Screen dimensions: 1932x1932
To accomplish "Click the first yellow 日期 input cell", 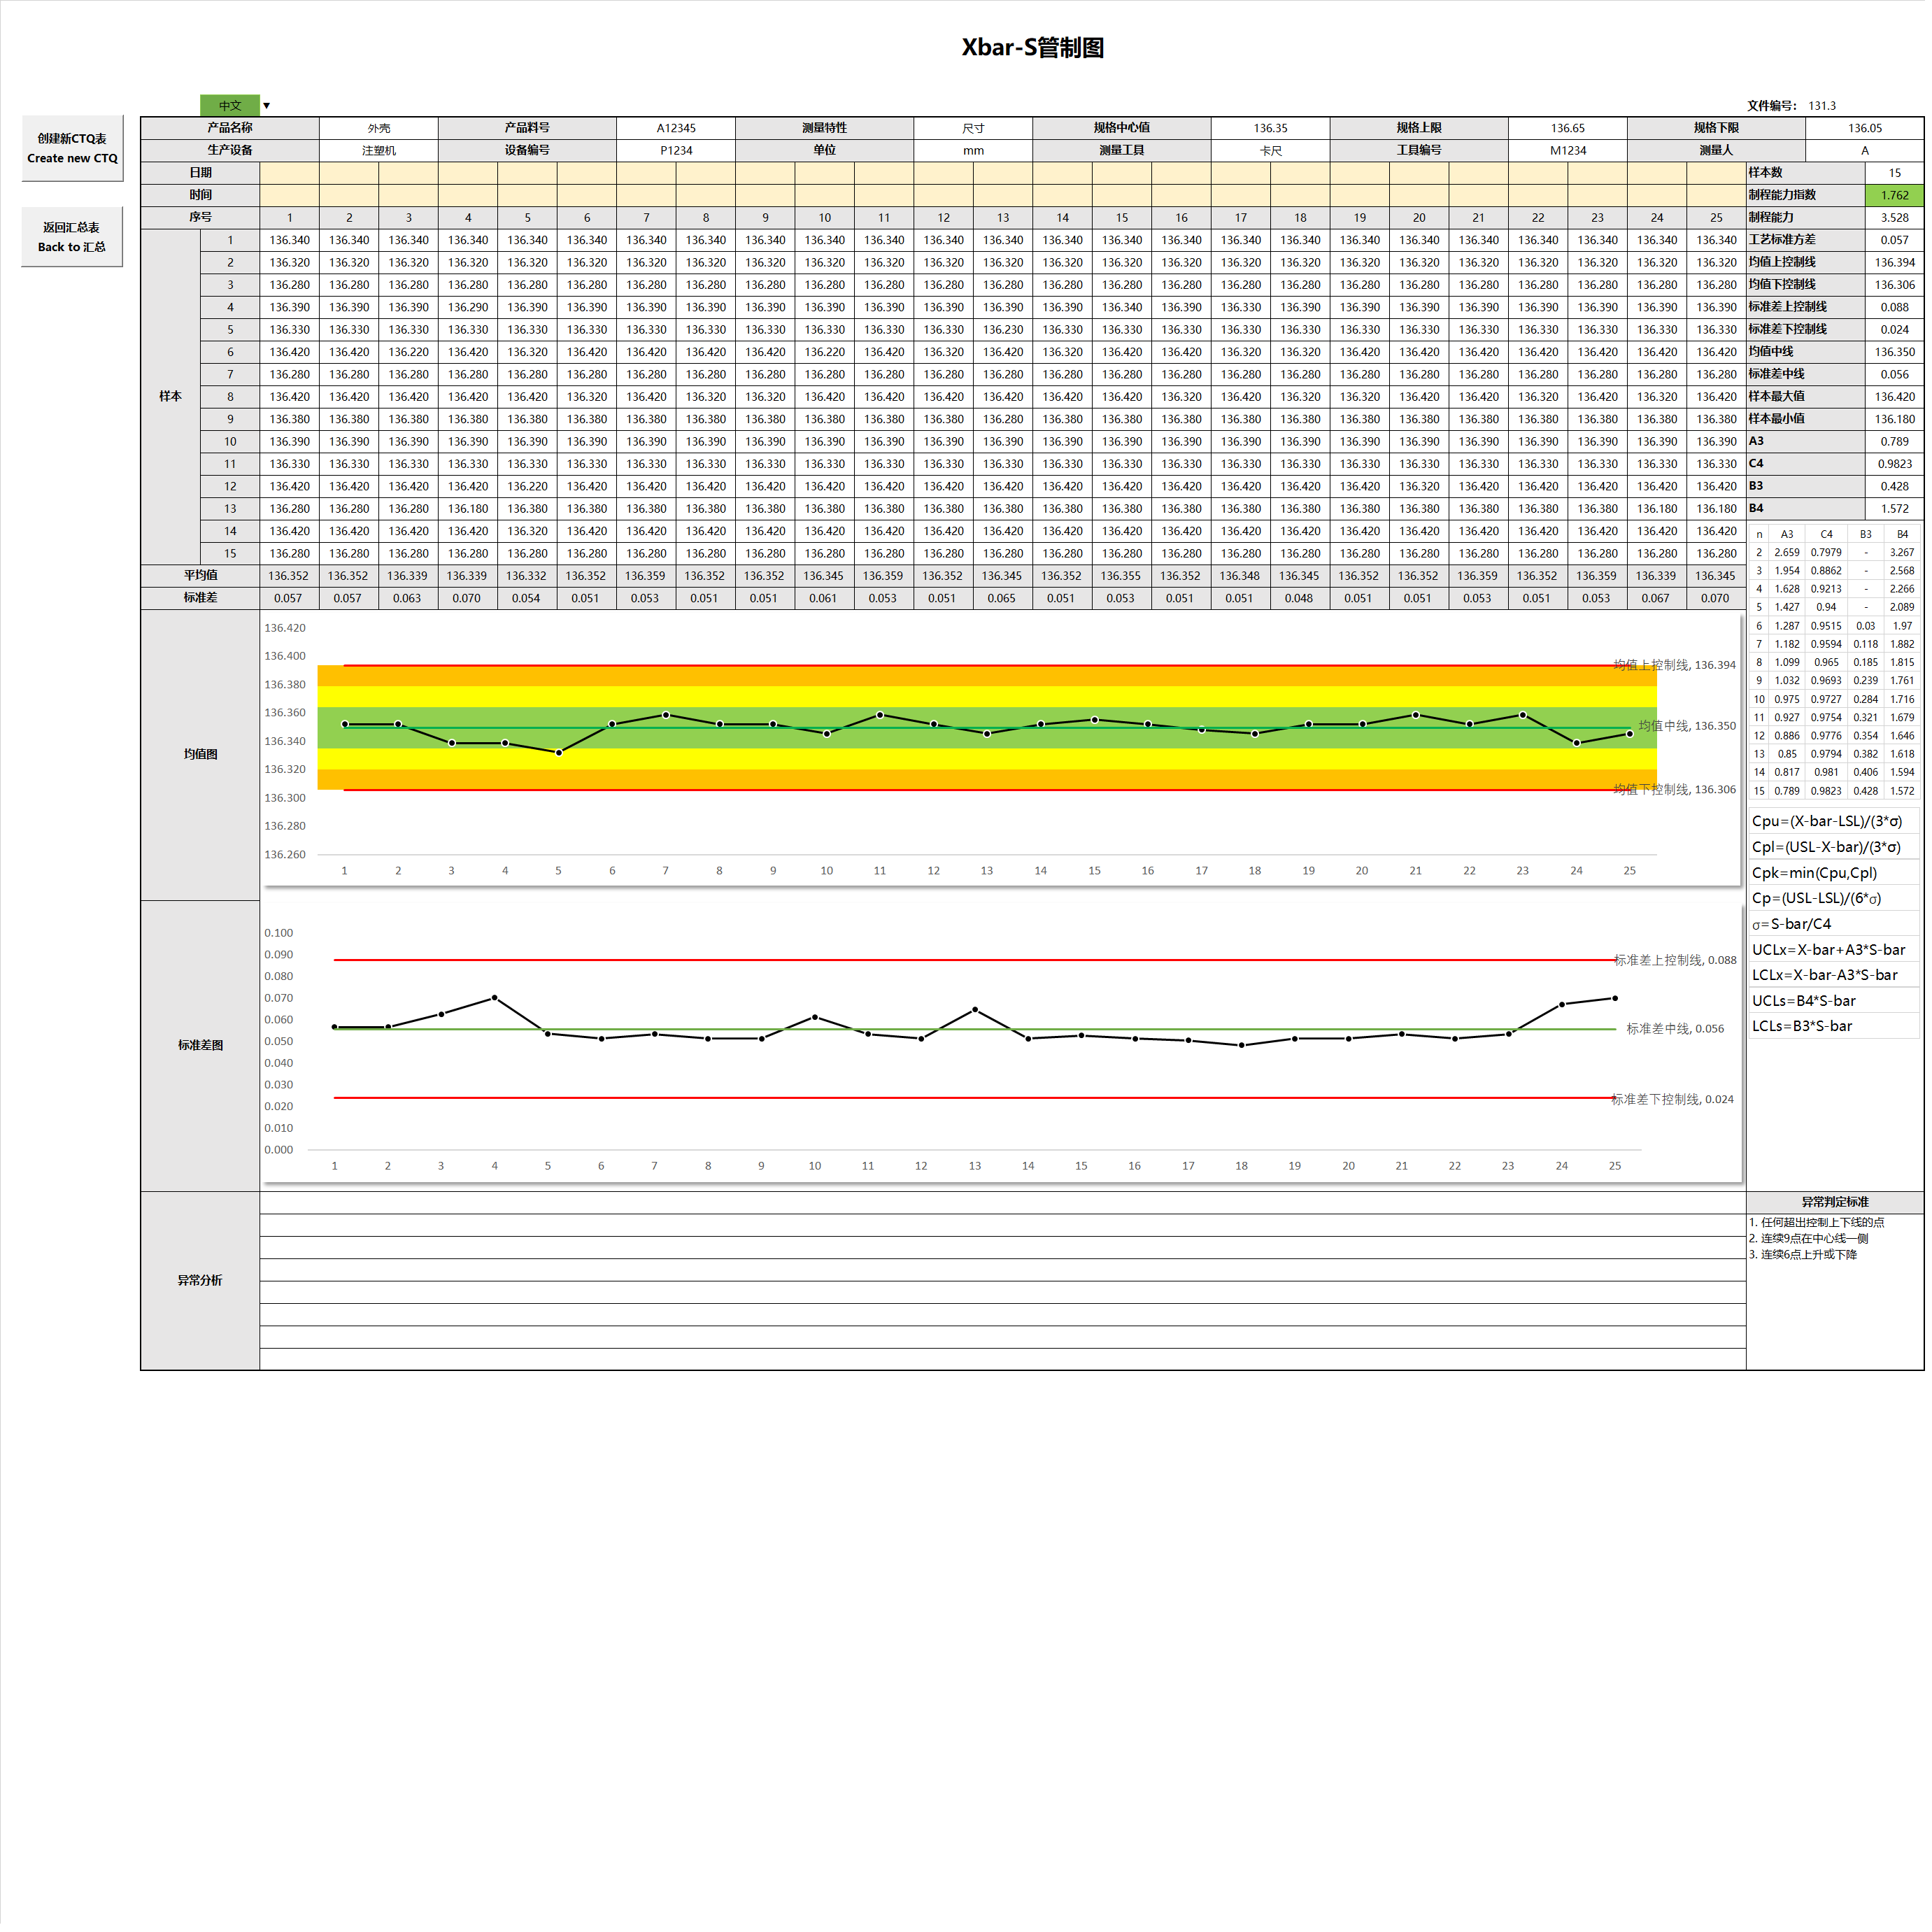I will (290, 173).
